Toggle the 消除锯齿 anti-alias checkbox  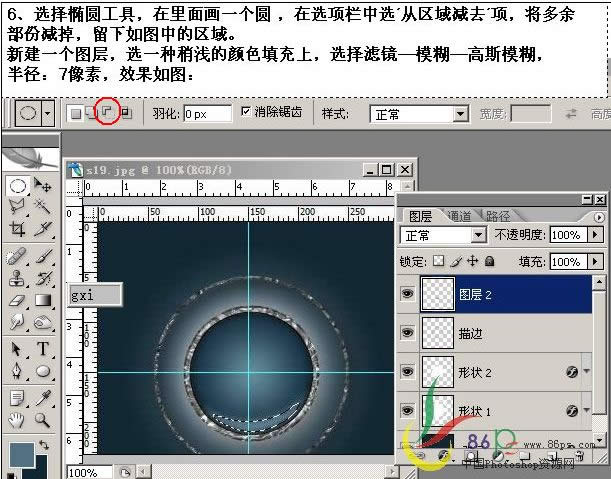click(246, 113)
